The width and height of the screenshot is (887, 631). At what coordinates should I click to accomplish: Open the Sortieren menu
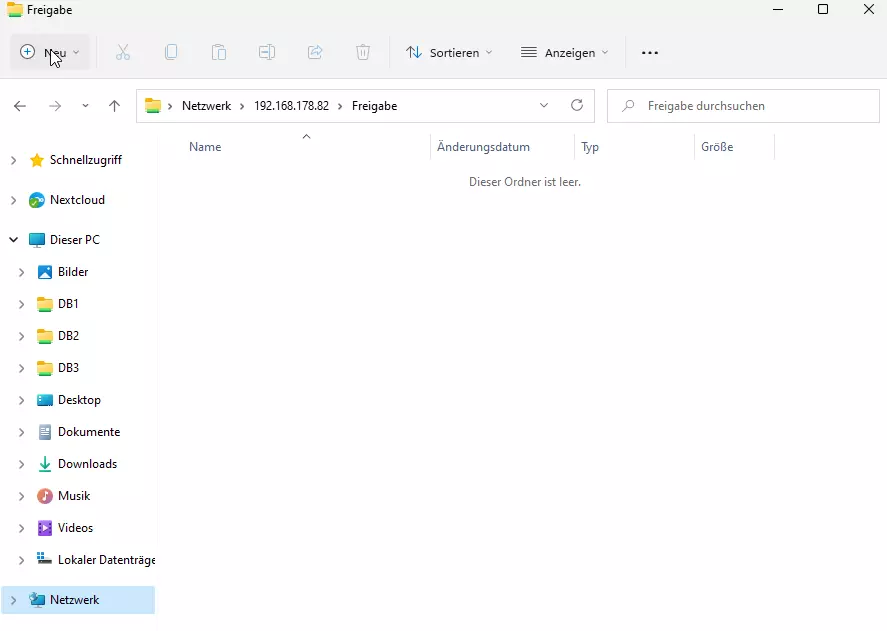[x=449, y=52]
